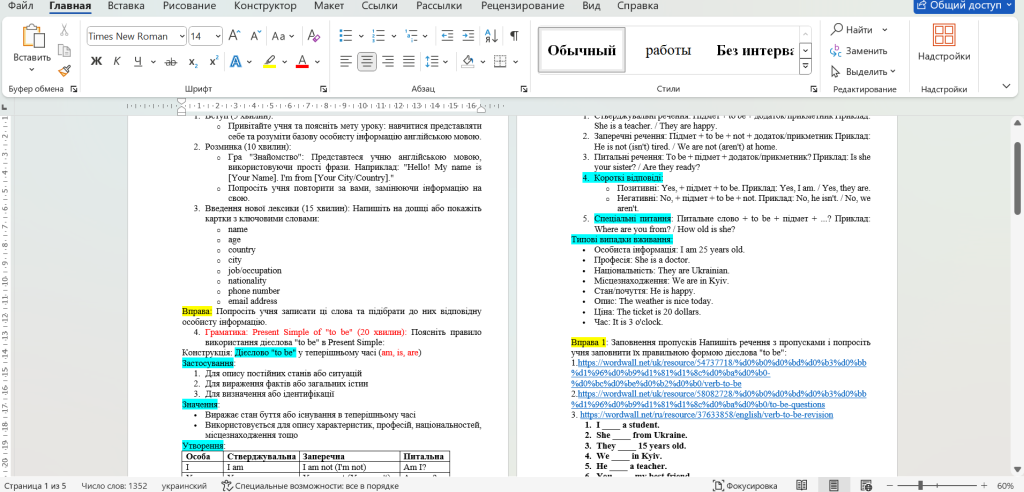This screenshot has height=492, width=1024.
Task: Show paragraph marks with the pilcrow icon
Action: click(514, 36)
